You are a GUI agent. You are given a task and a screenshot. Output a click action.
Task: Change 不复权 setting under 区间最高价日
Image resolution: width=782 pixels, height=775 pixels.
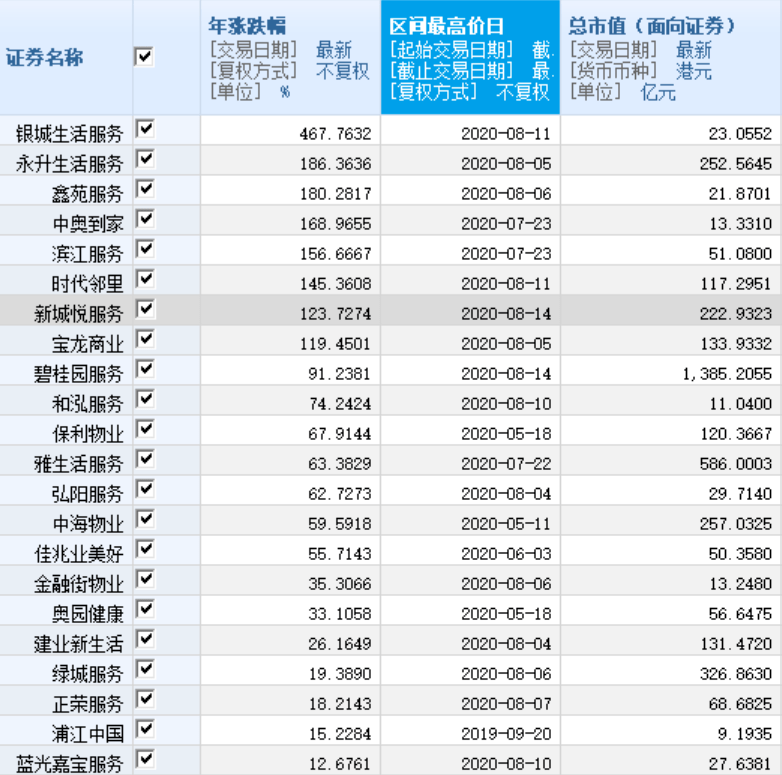[x=523, y=92]
